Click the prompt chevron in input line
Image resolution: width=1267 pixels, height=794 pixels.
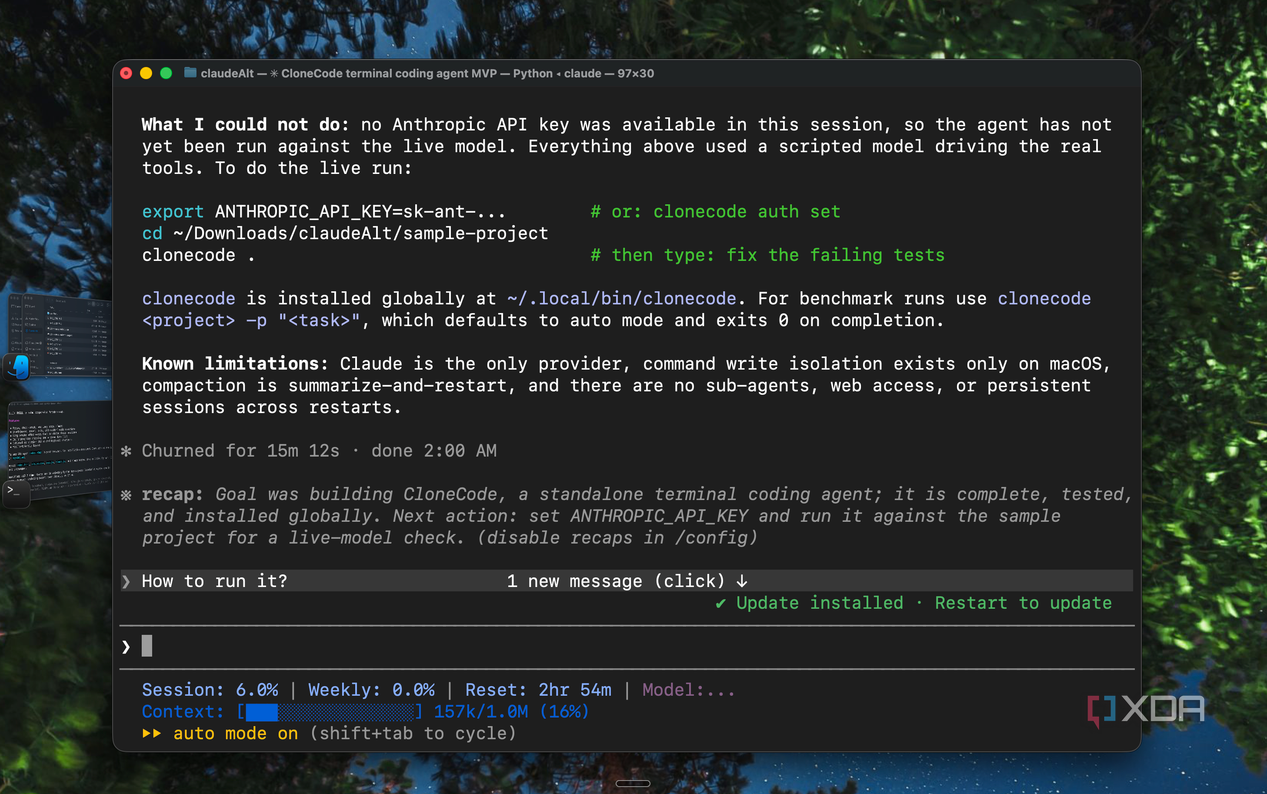tap(126, 647)
